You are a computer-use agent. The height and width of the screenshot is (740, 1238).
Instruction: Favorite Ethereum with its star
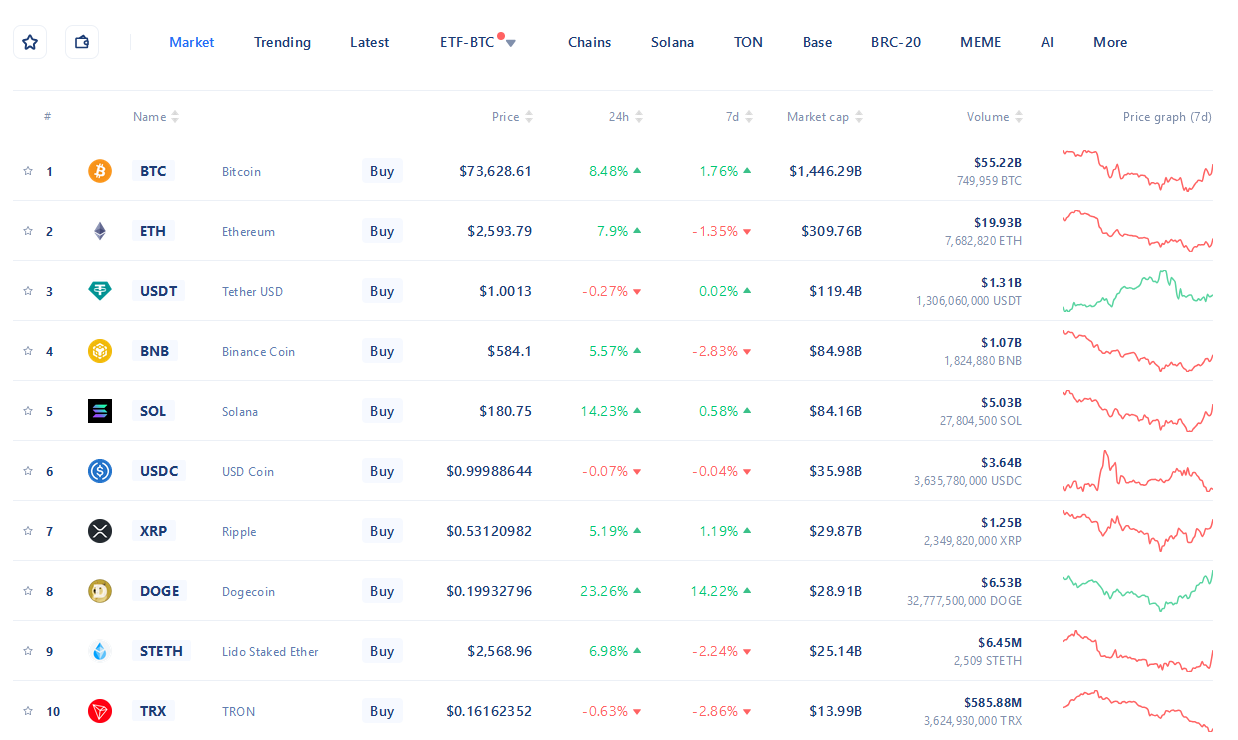point(28,231)
